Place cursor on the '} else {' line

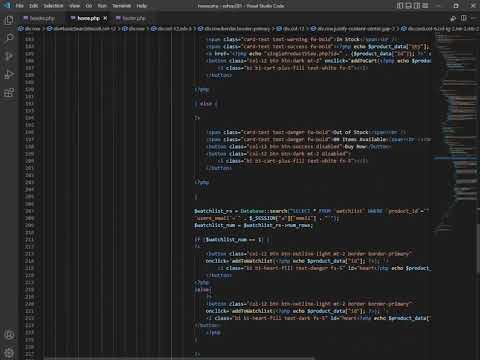click(205, 104)
